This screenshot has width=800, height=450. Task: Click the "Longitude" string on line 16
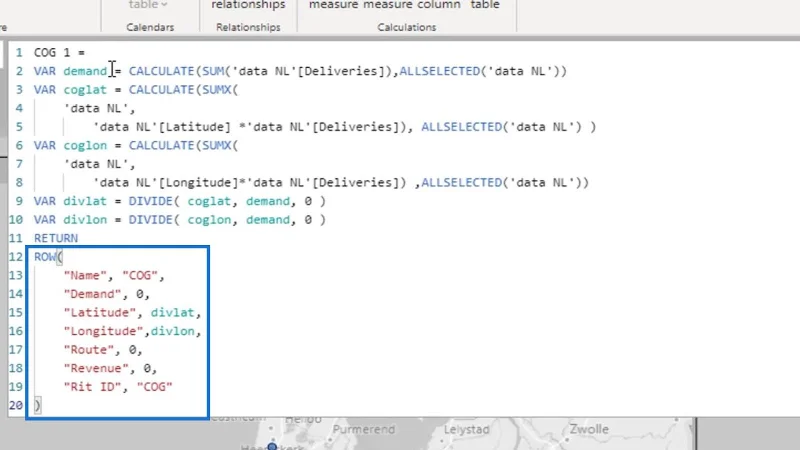click(104, 331)
